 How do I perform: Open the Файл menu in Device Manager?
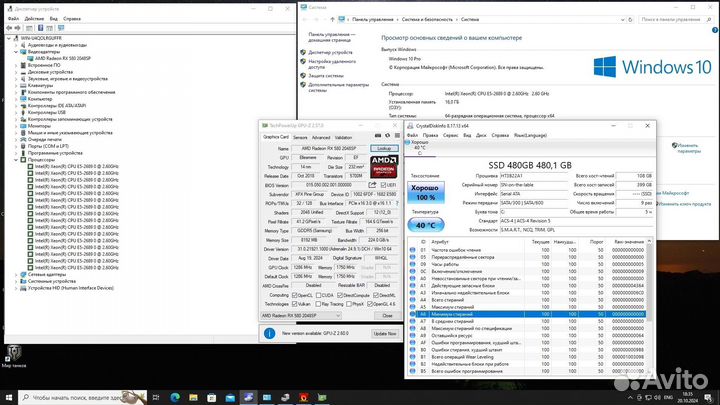point(13,19)
